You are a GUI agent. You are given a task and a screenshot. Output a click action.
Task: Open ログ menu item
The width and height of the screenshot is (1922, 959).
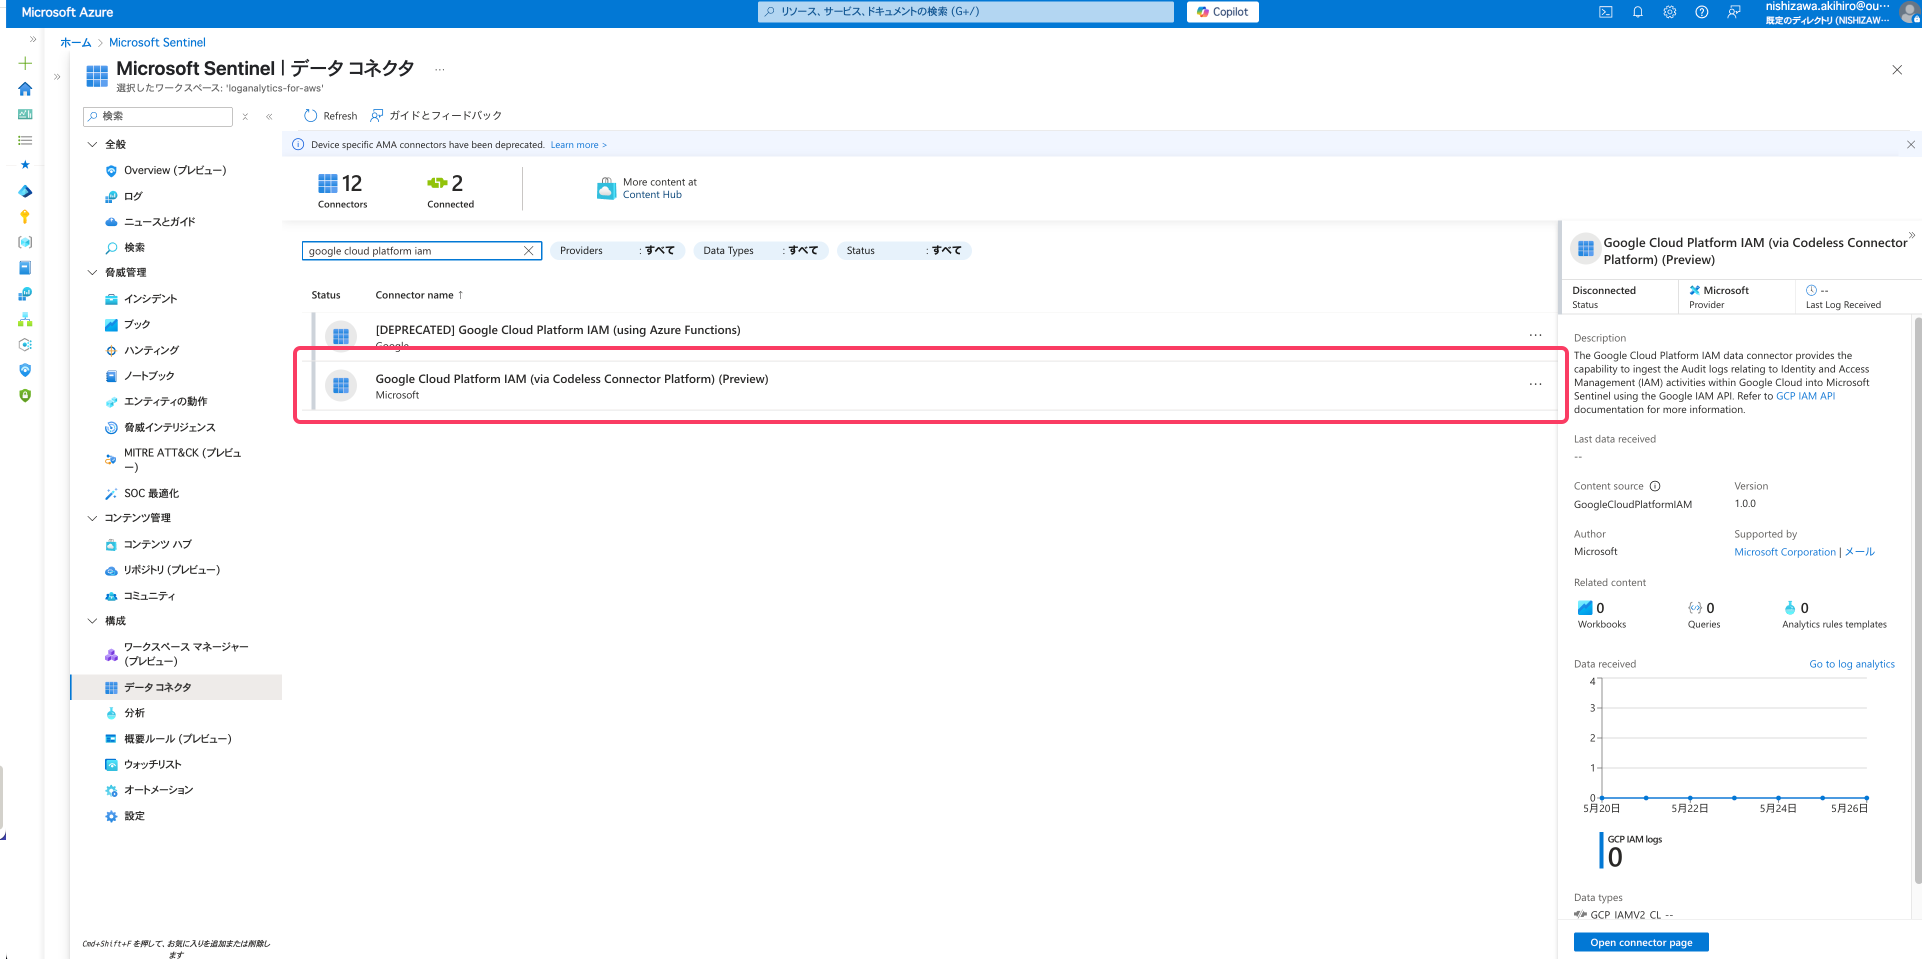pos(133,197)
